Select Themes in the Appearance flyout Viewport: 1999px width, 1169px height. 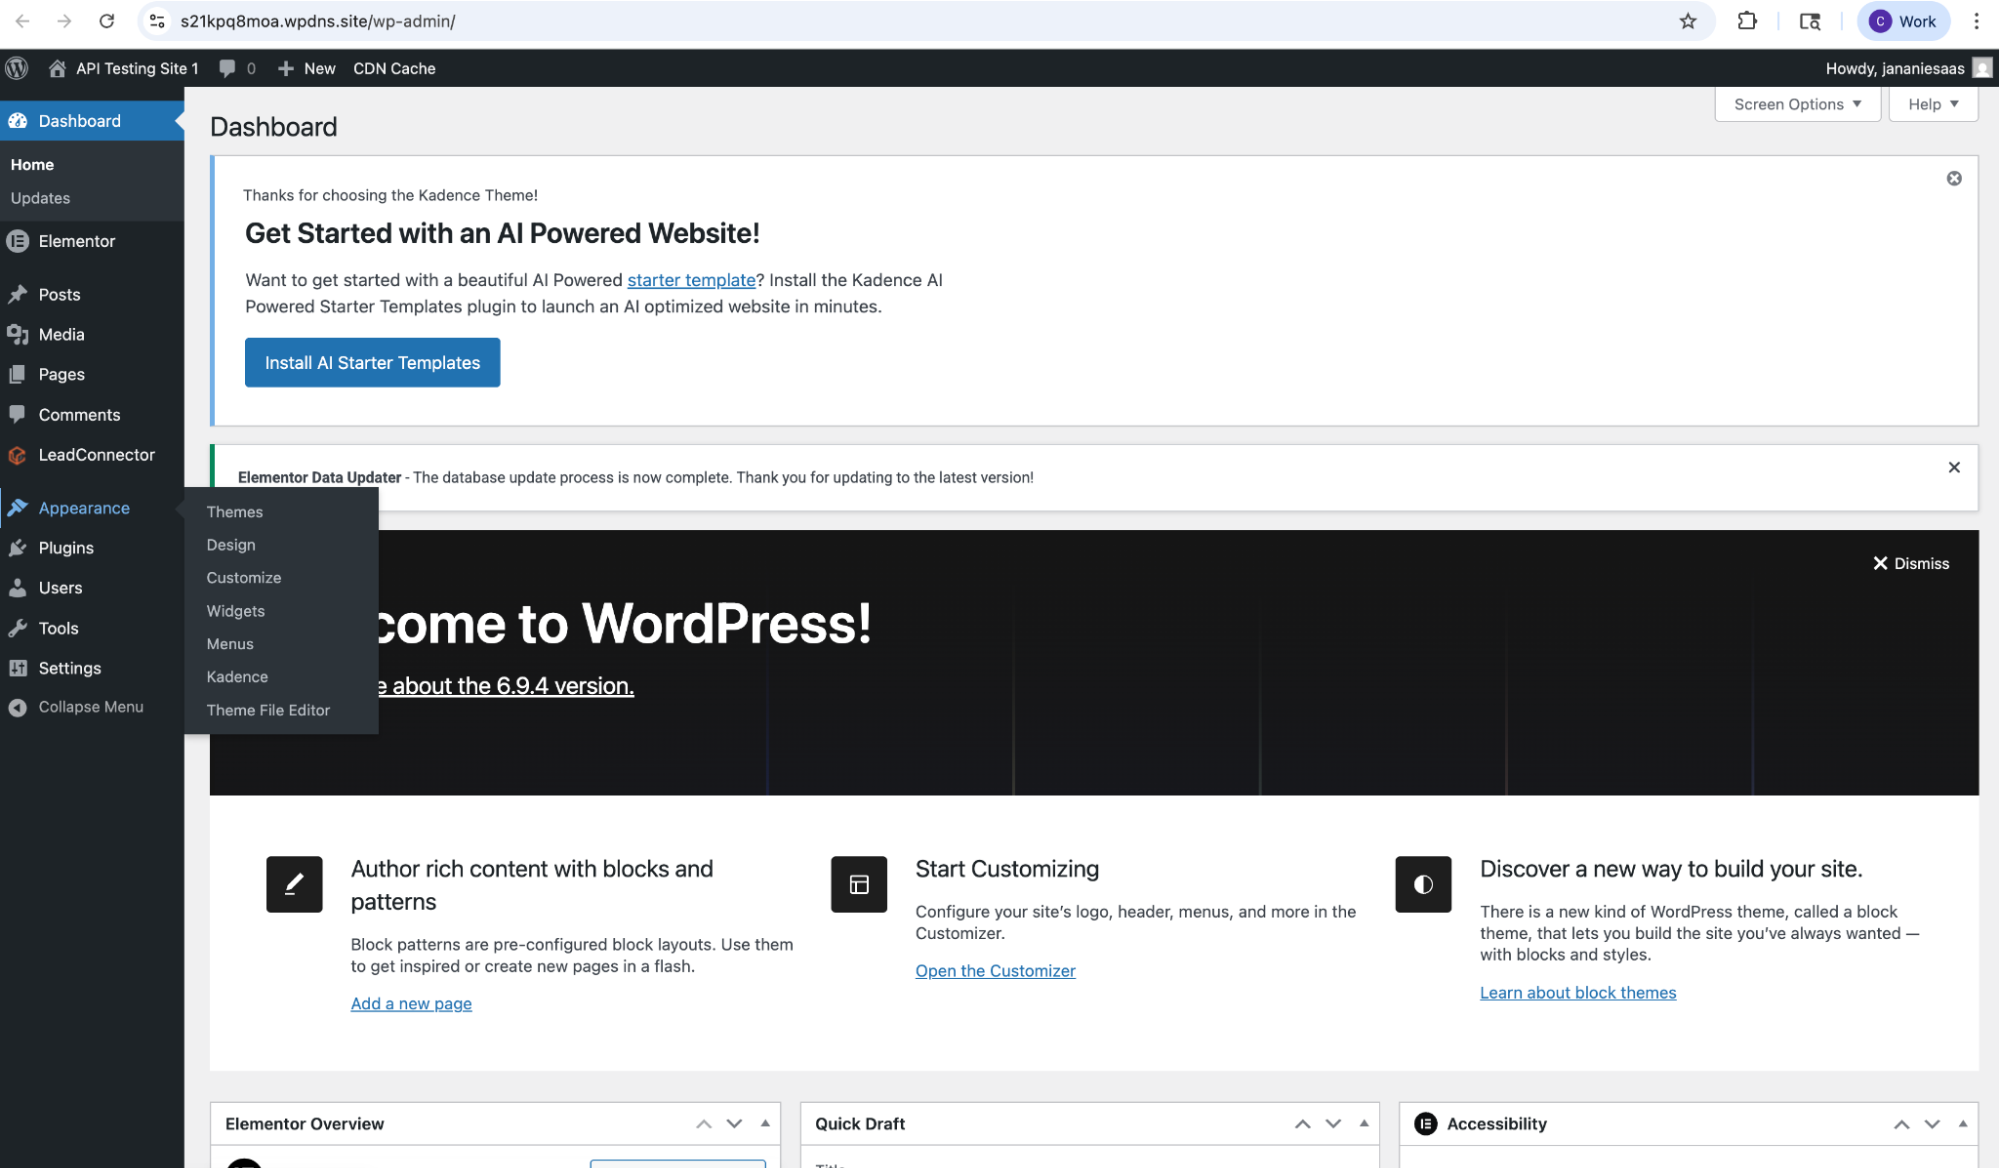234,512
